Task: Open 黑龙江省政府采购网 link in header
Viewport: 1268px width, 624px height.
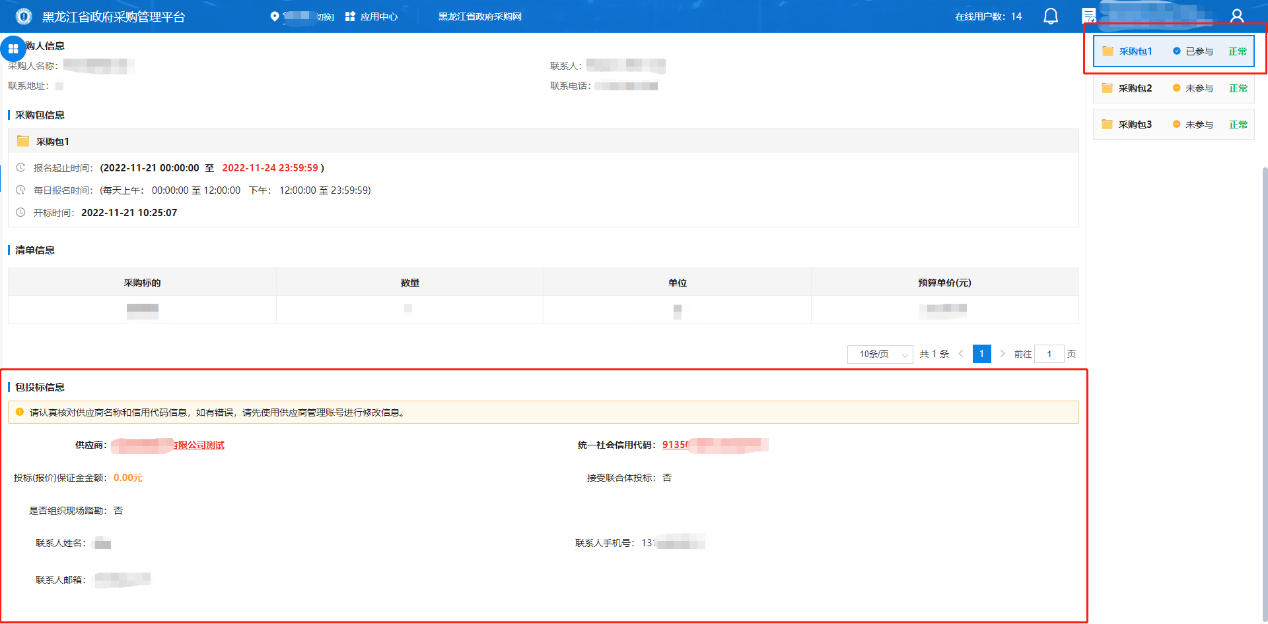Action: (480, 17)
